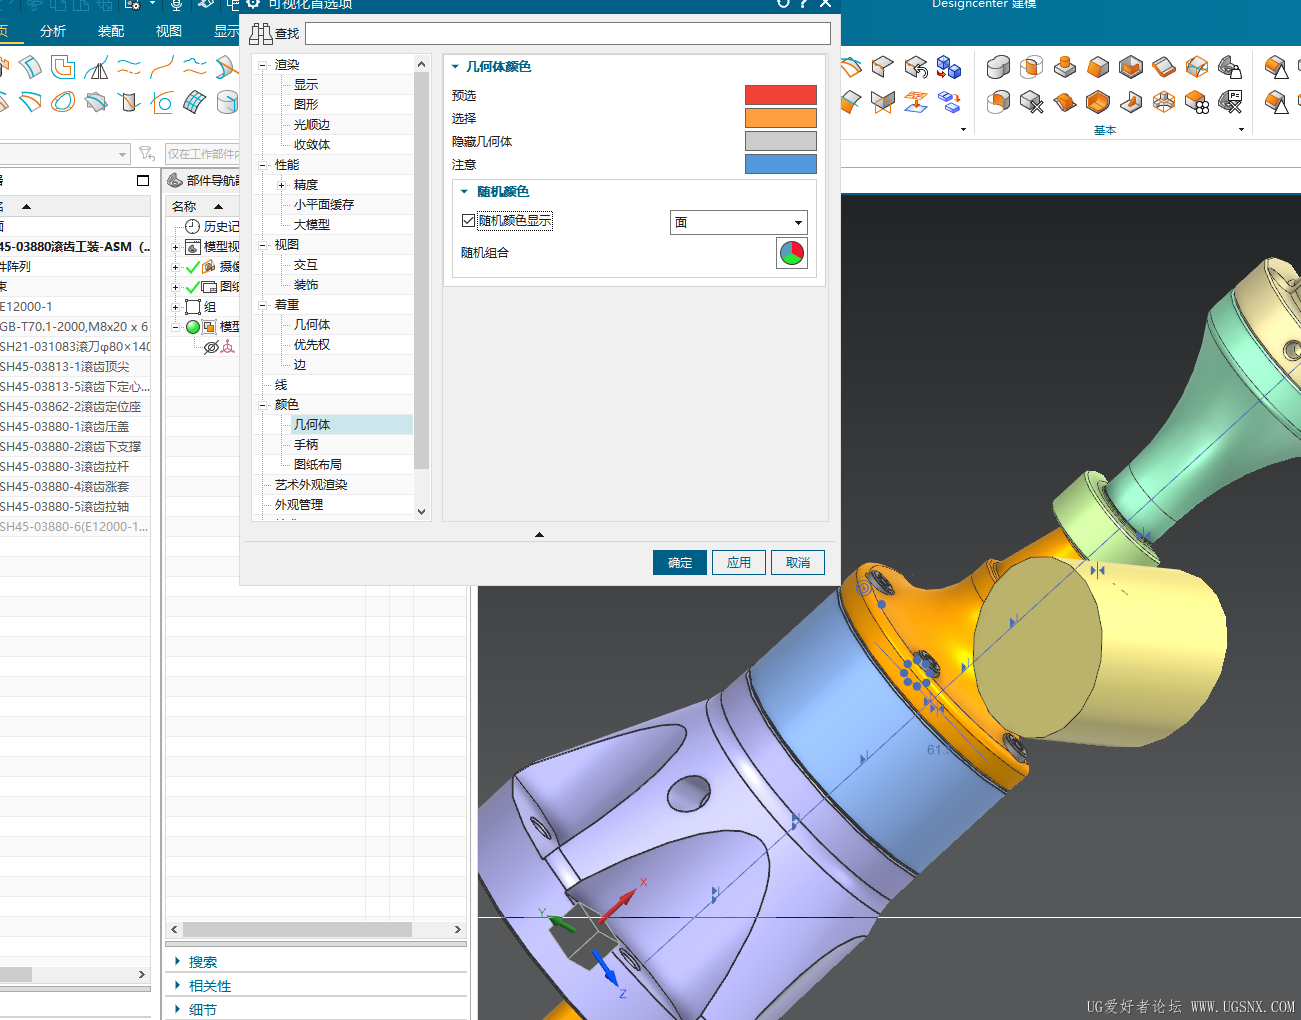Click the Unite bodies icon in ribbon

(x=998, y=68)
